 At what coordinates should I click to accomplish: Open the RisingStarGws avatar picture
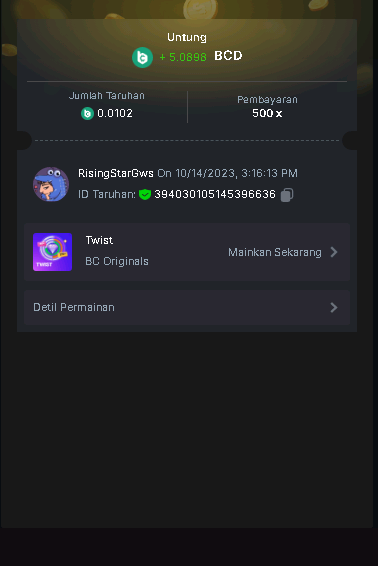pyautogui.click(x=51, y=184)
